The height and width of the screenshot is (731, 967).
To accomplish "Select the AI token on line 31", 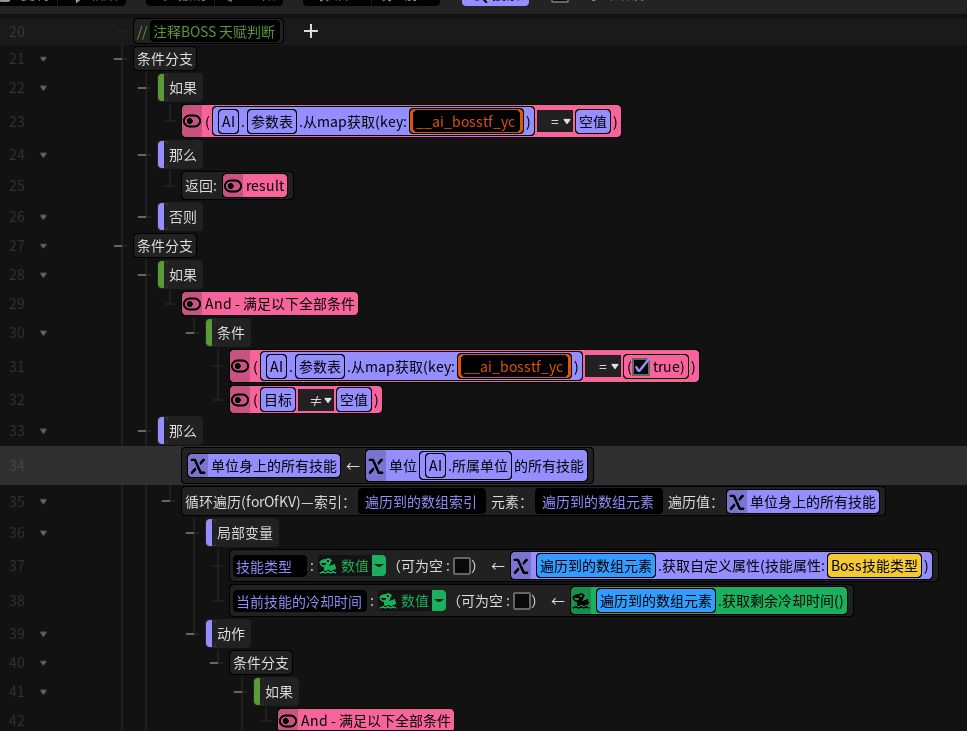I will pyautogui.click(x=277, y=367).
